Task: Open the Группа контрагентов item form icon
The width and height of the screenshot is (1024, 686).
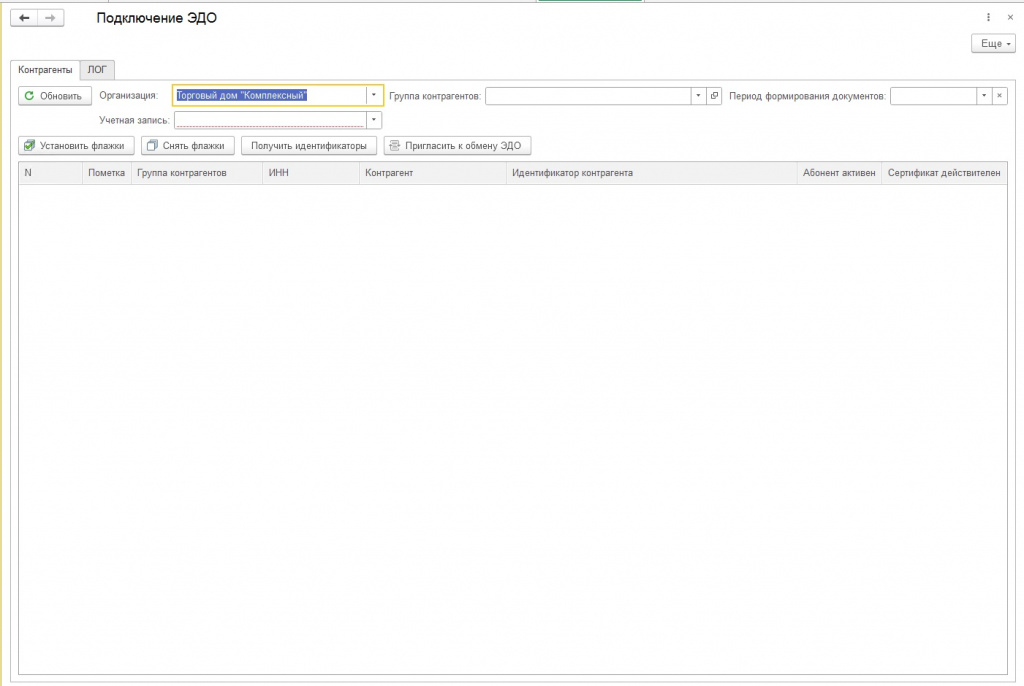Action: 714,96
